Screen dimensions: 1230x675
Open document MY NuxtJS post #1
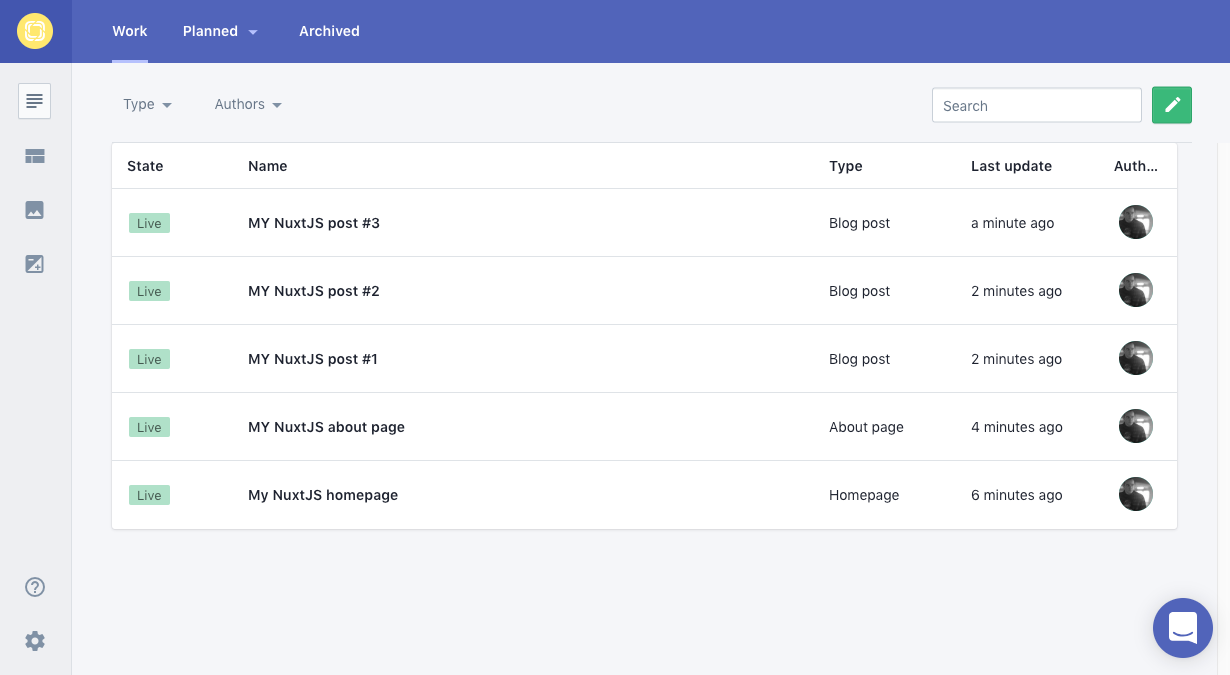[313, 359]
